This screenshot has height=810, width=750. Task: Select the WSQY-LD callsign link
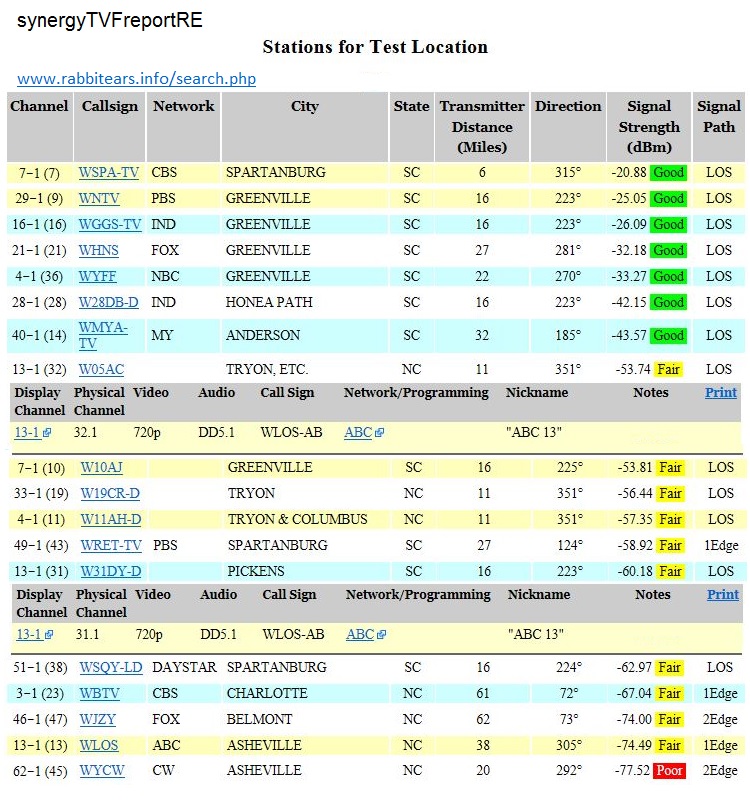tap(110, 667)
